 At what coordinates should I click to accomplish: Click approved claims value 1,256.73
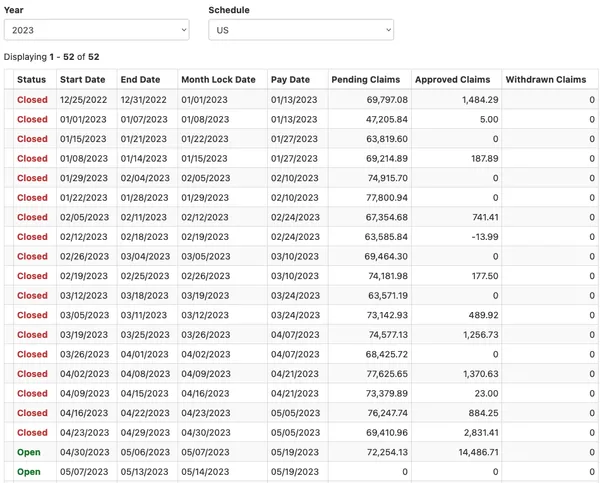[x=481, y=334]
